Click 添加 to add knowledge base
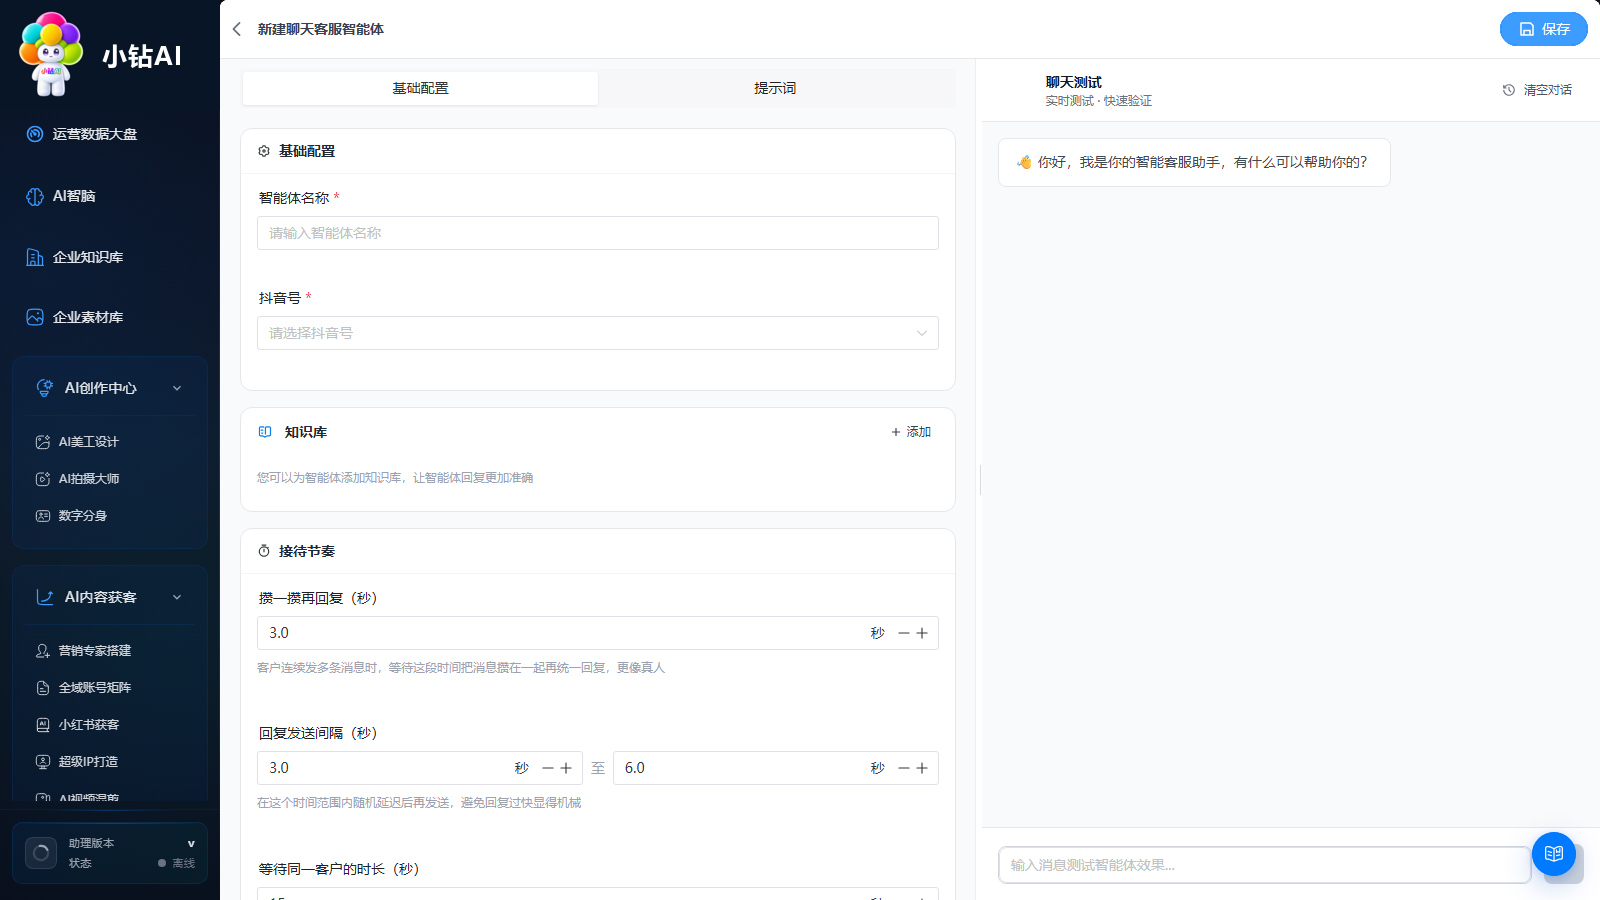 (911, 432)
